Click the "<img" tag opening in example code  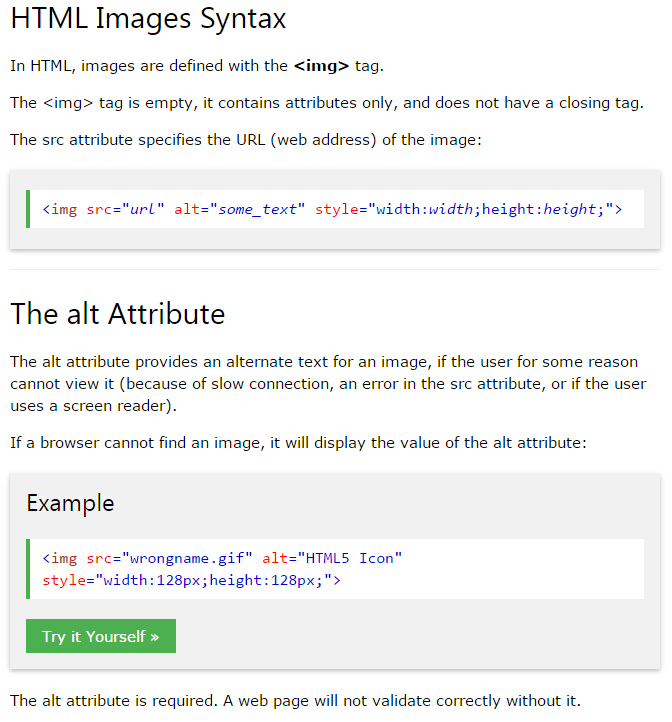59,558
